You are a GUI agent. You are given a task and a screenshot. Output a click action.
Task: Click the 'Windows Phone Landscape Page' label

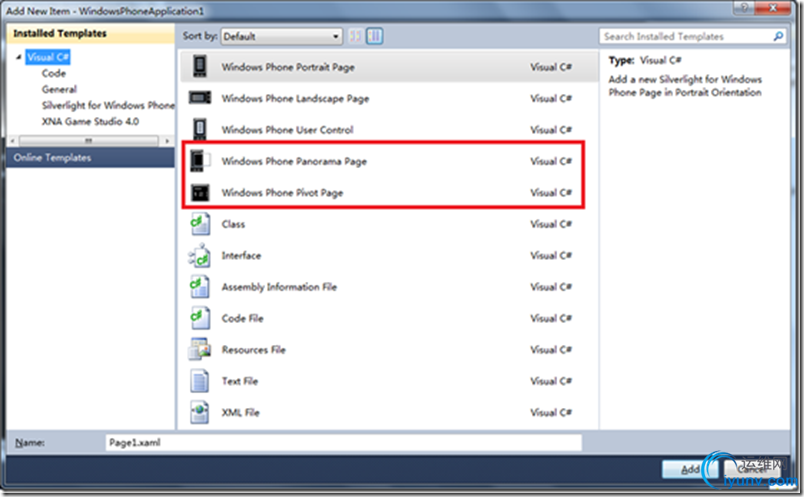coord(295,98)
